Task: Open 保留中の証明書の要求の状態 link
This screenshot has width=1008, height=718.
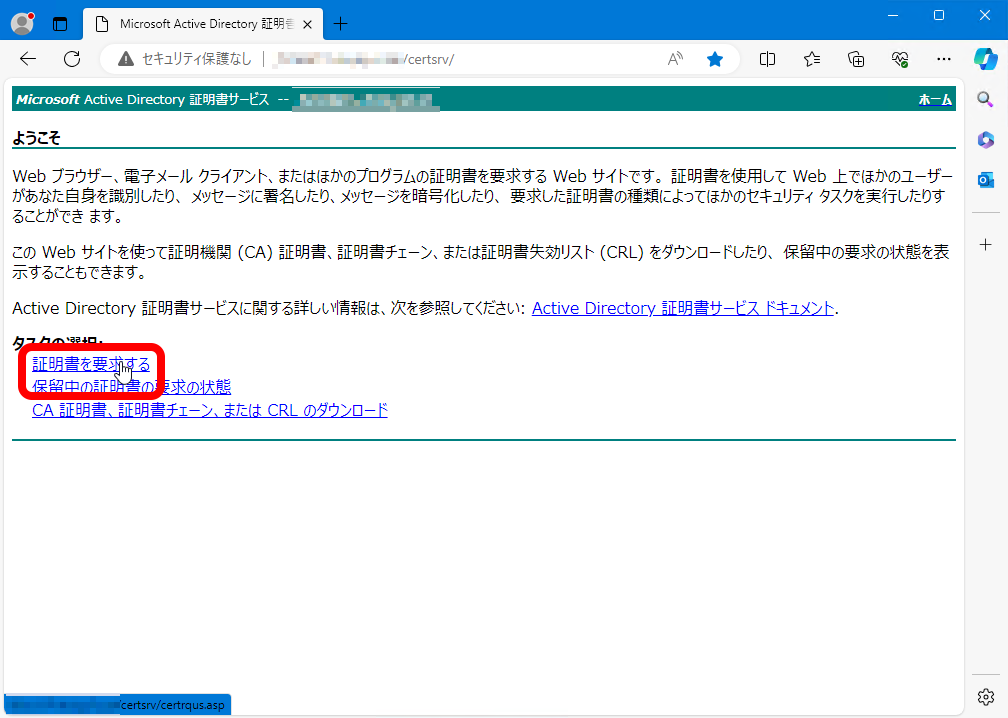Action: pos(131,387)
